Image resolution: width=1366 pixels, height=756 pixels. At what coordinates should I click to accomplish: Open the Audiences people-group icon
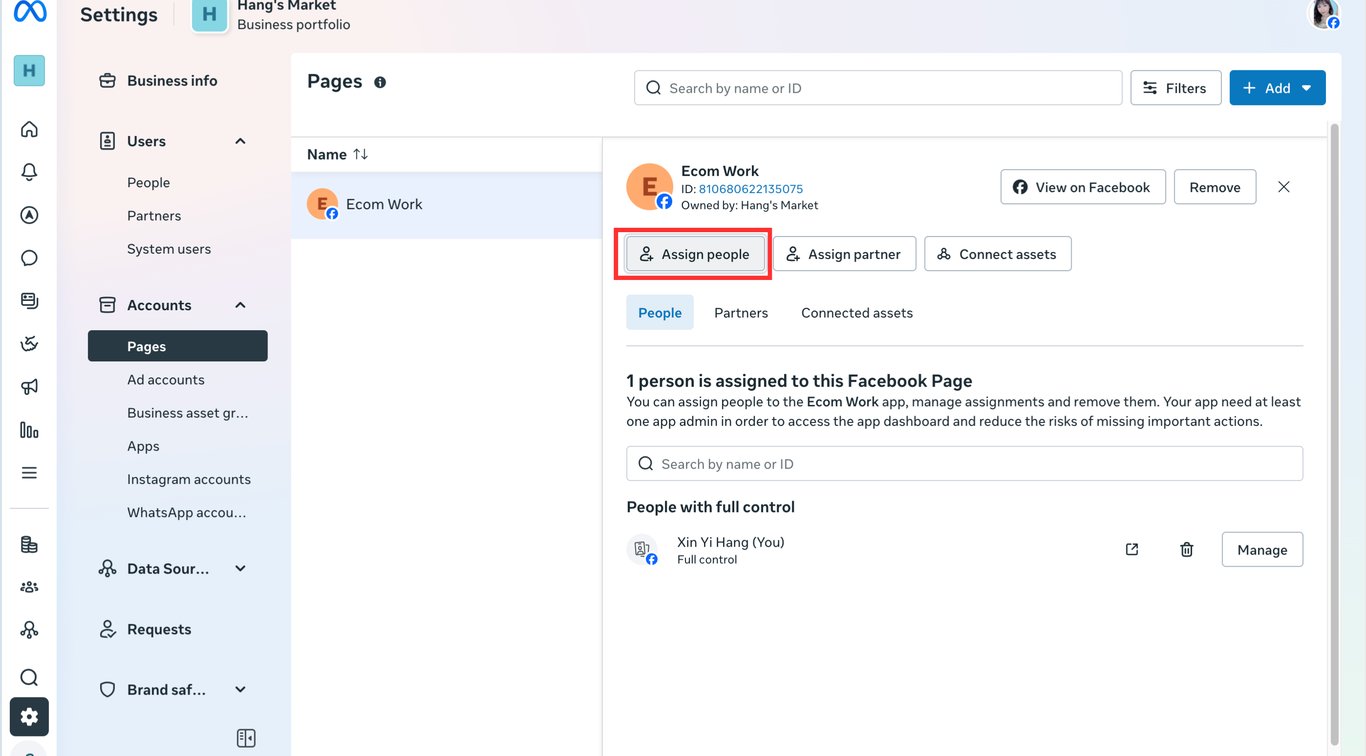pos(29,587)
